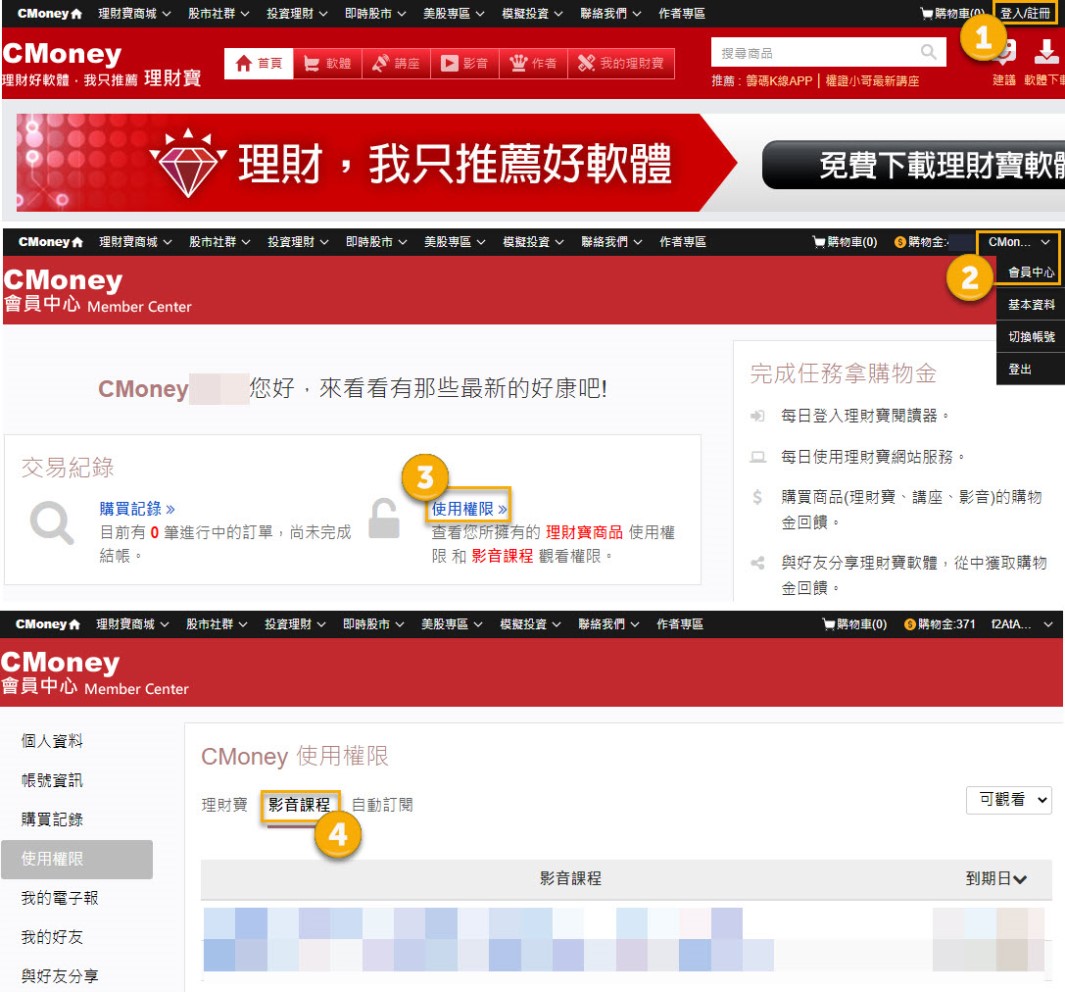
Task: Click the laptop icon beside 每日使用理財寶網站服務
Action: pos(757,457)
